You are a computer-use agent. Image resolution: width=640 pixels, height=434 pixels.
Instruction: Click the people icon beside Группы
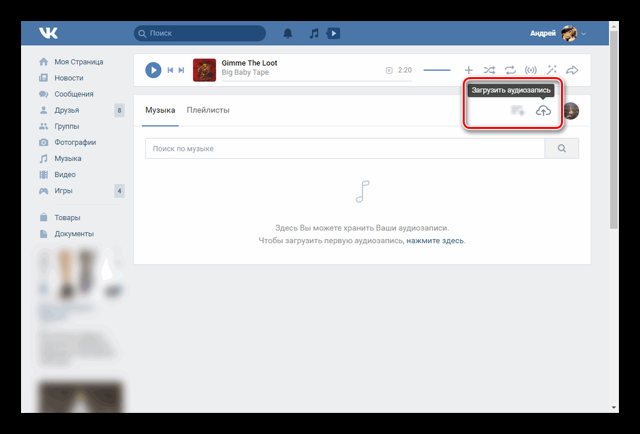coord(43,126)
